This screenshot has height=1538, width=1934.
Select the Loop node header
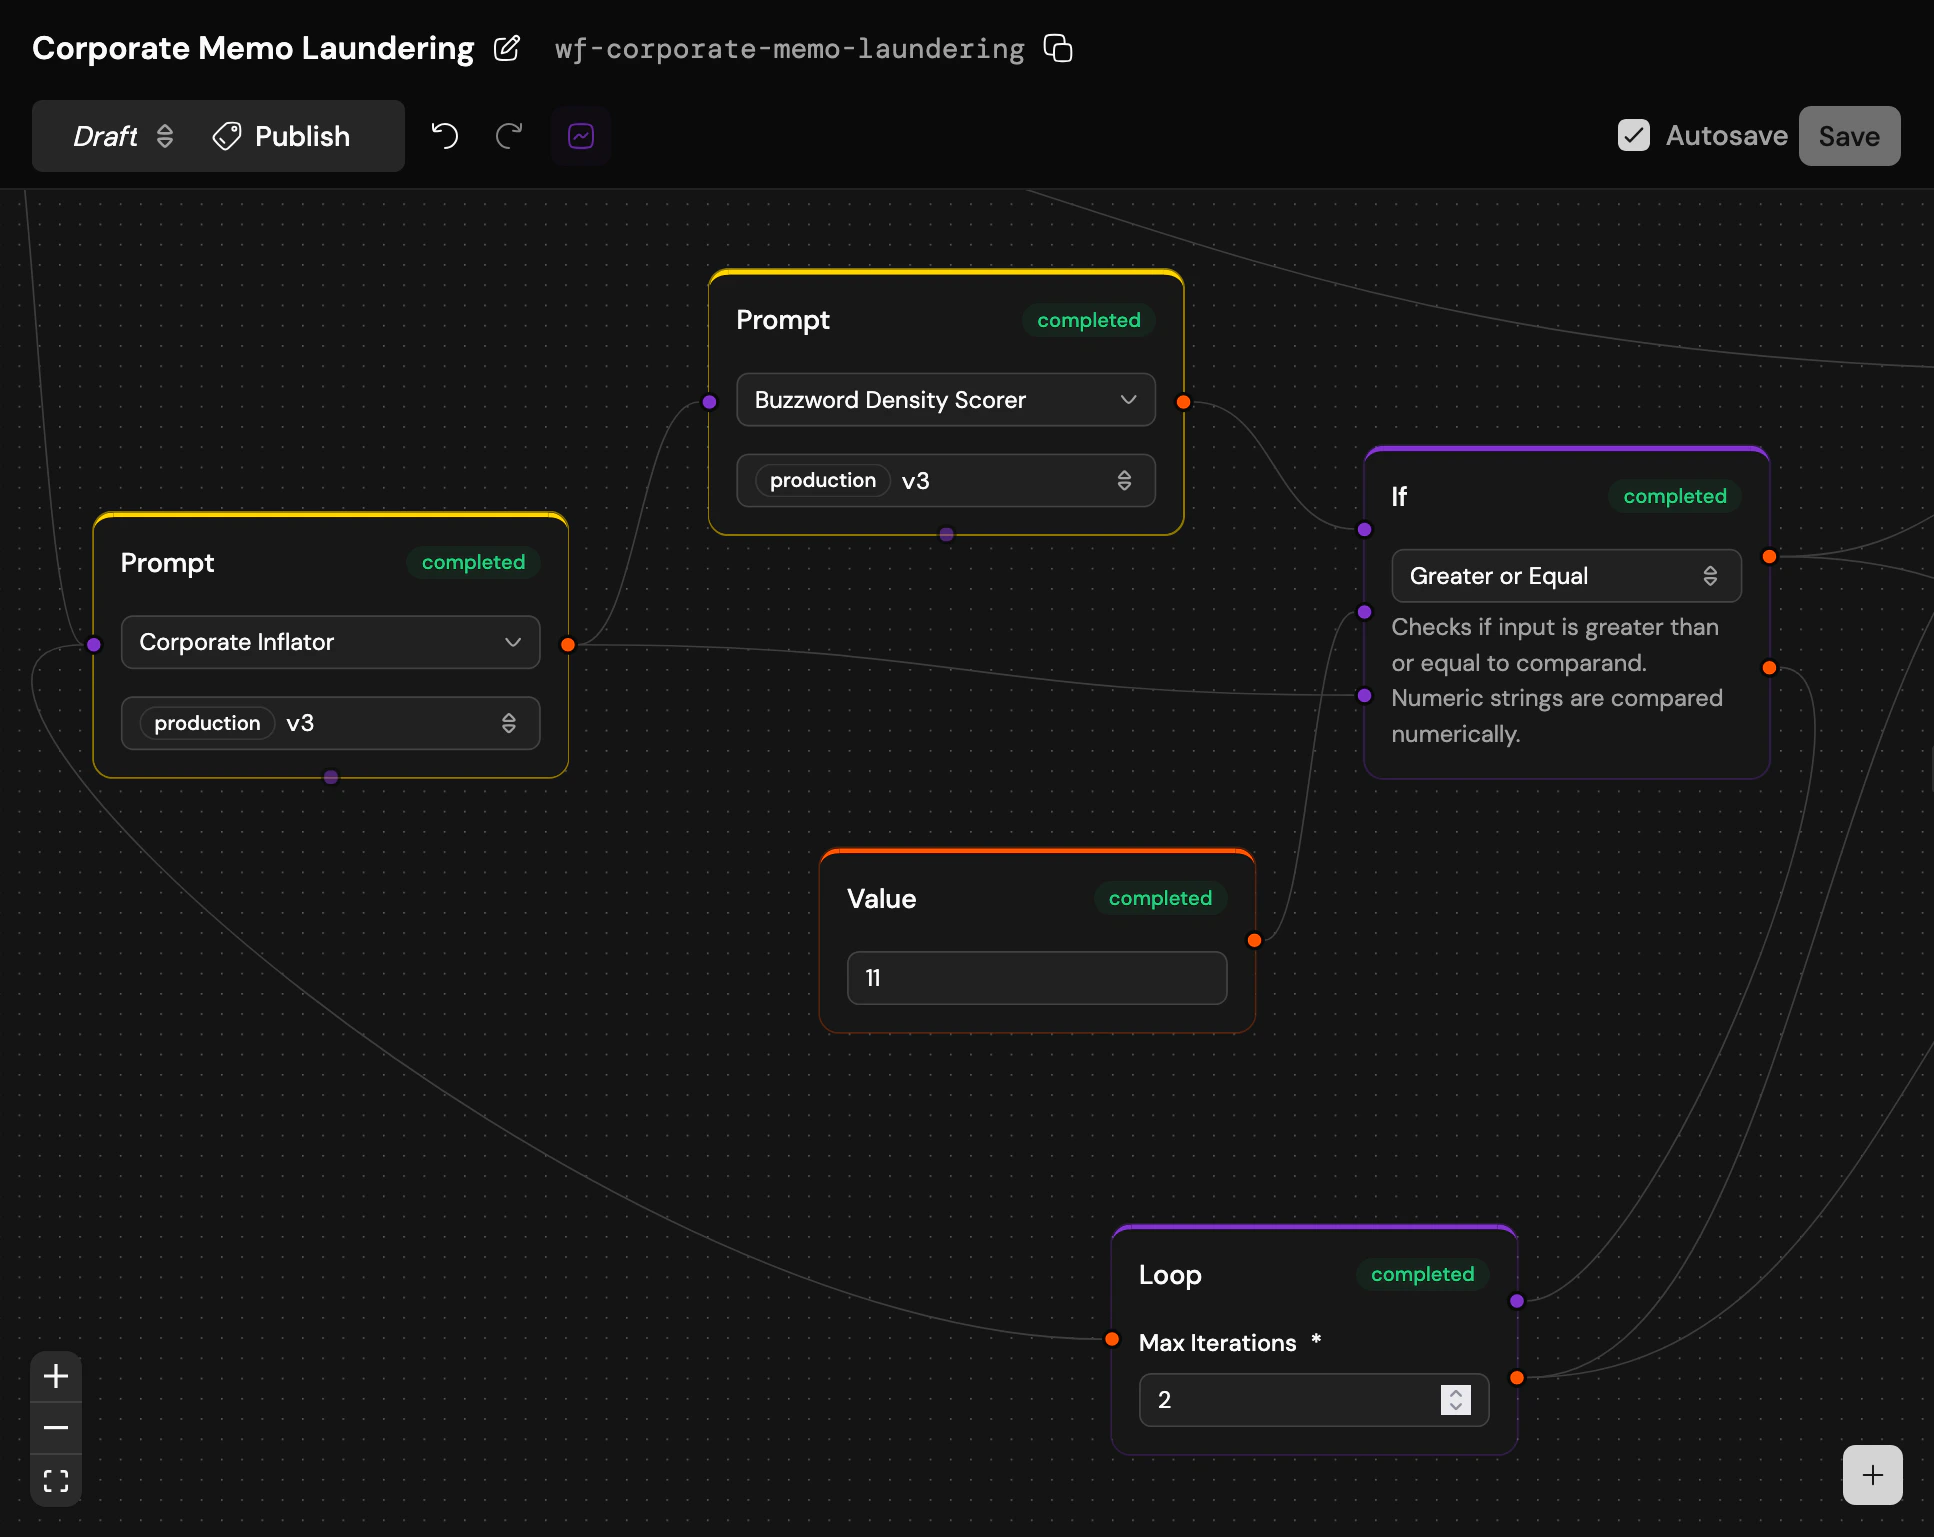[x=1170, y=1275]
